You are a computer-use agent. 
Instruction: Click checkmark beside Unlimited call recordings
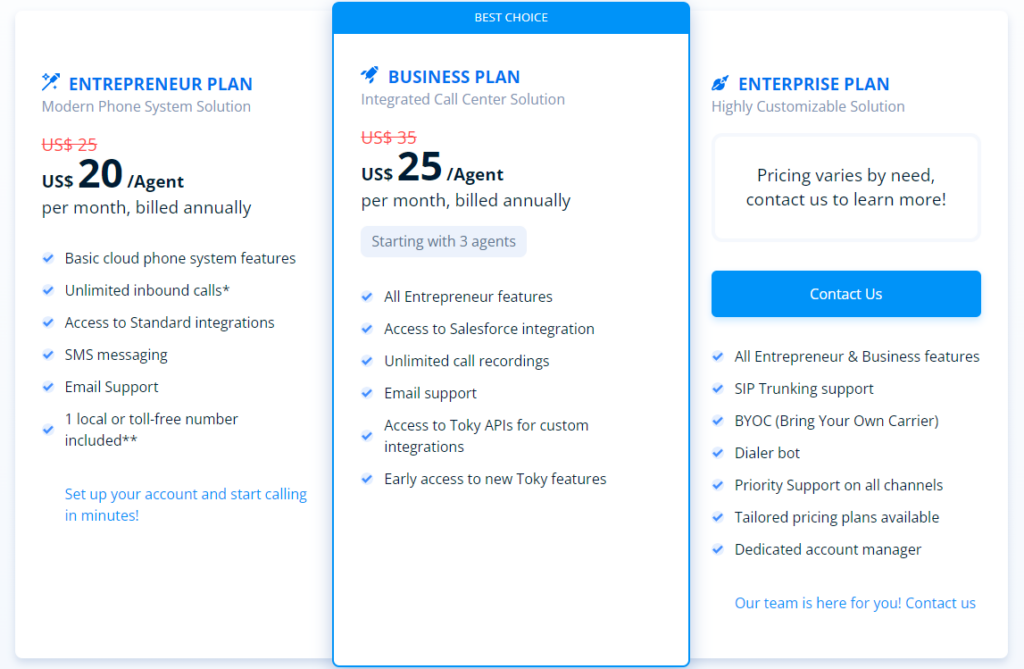point(367,361)
